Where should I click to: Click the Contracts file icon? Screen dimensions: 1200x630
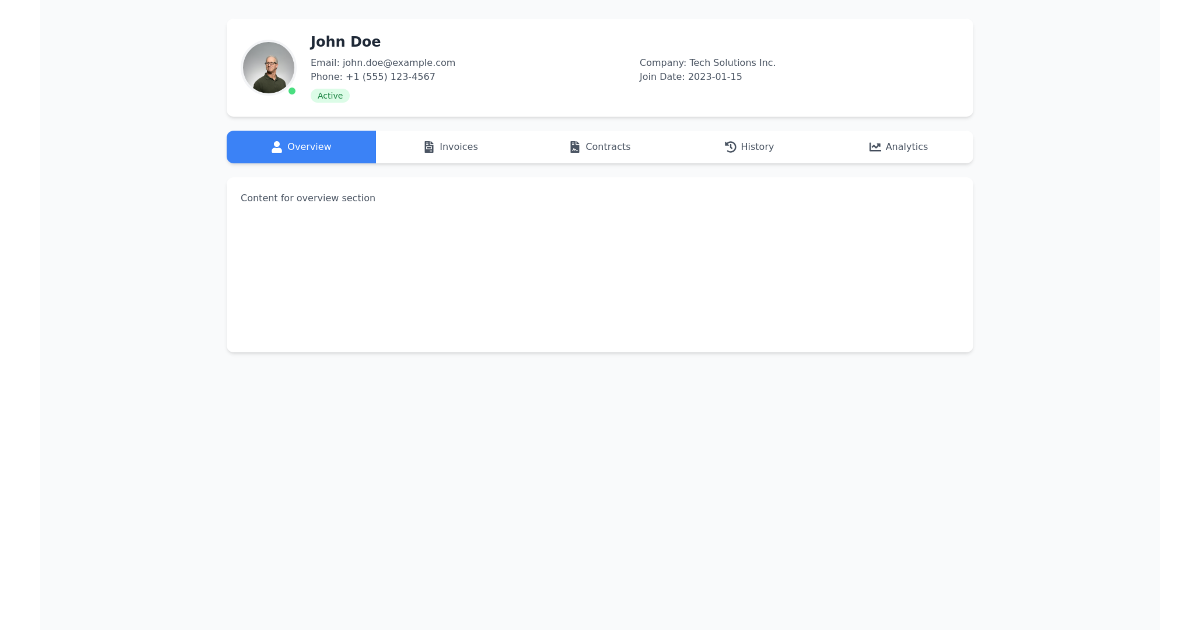[x=573, y=146]
